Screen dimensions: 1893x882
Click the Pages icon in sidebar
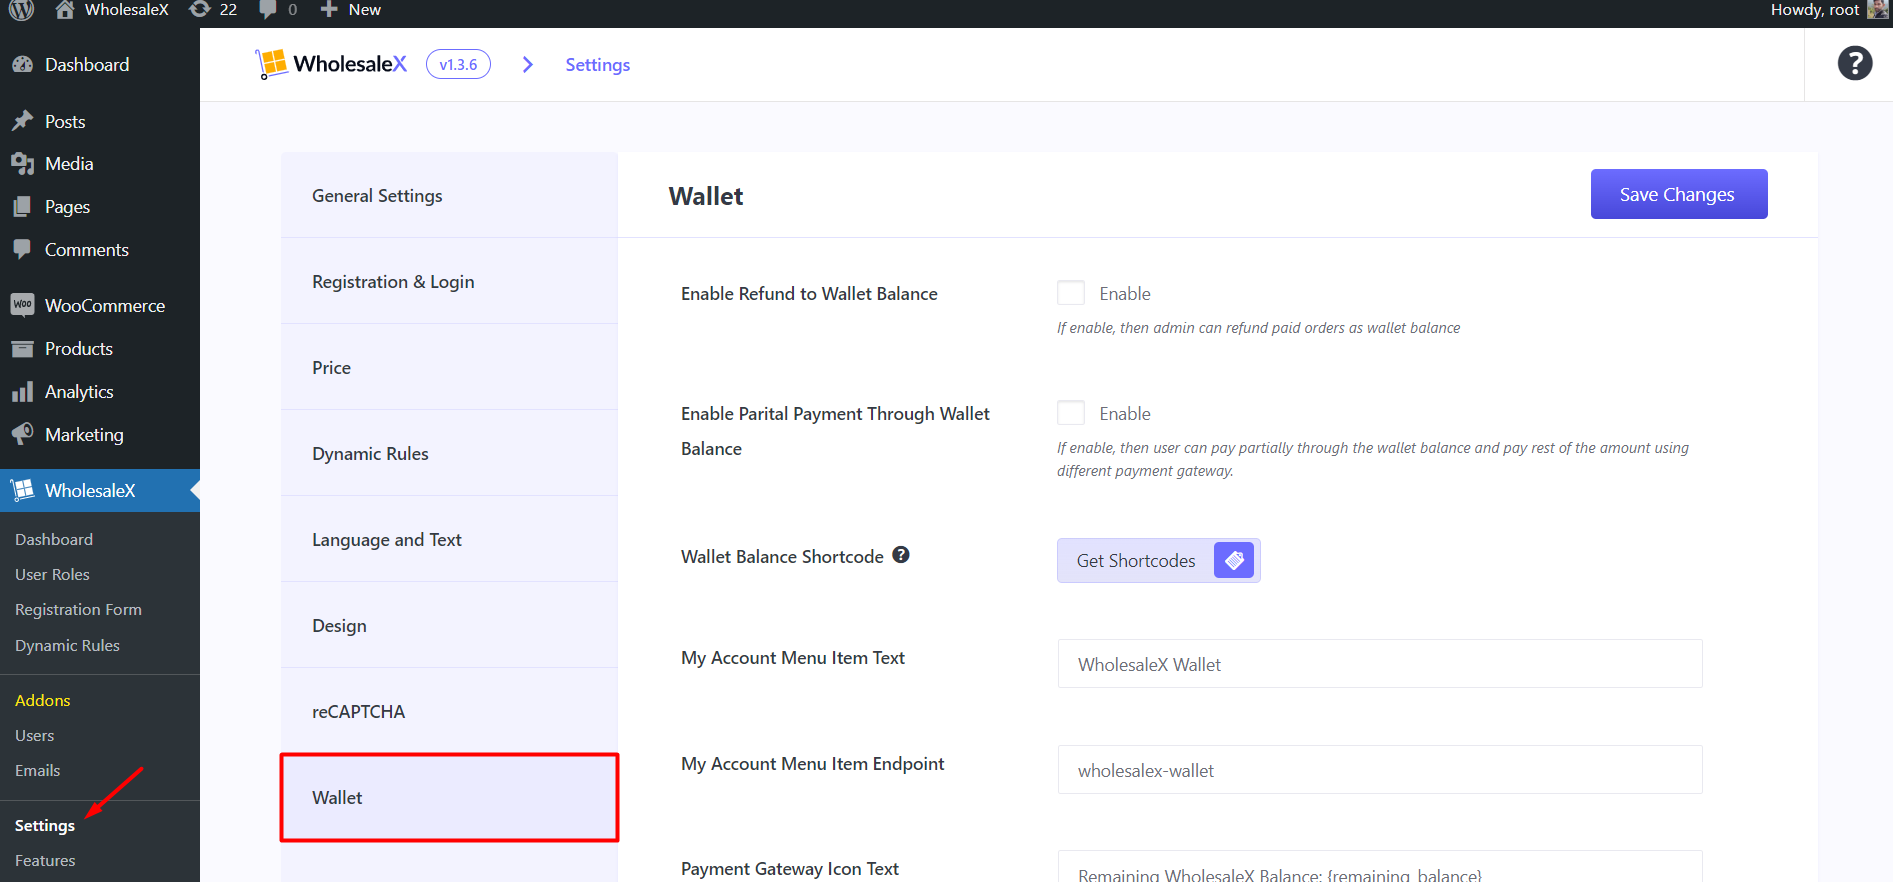23,207
